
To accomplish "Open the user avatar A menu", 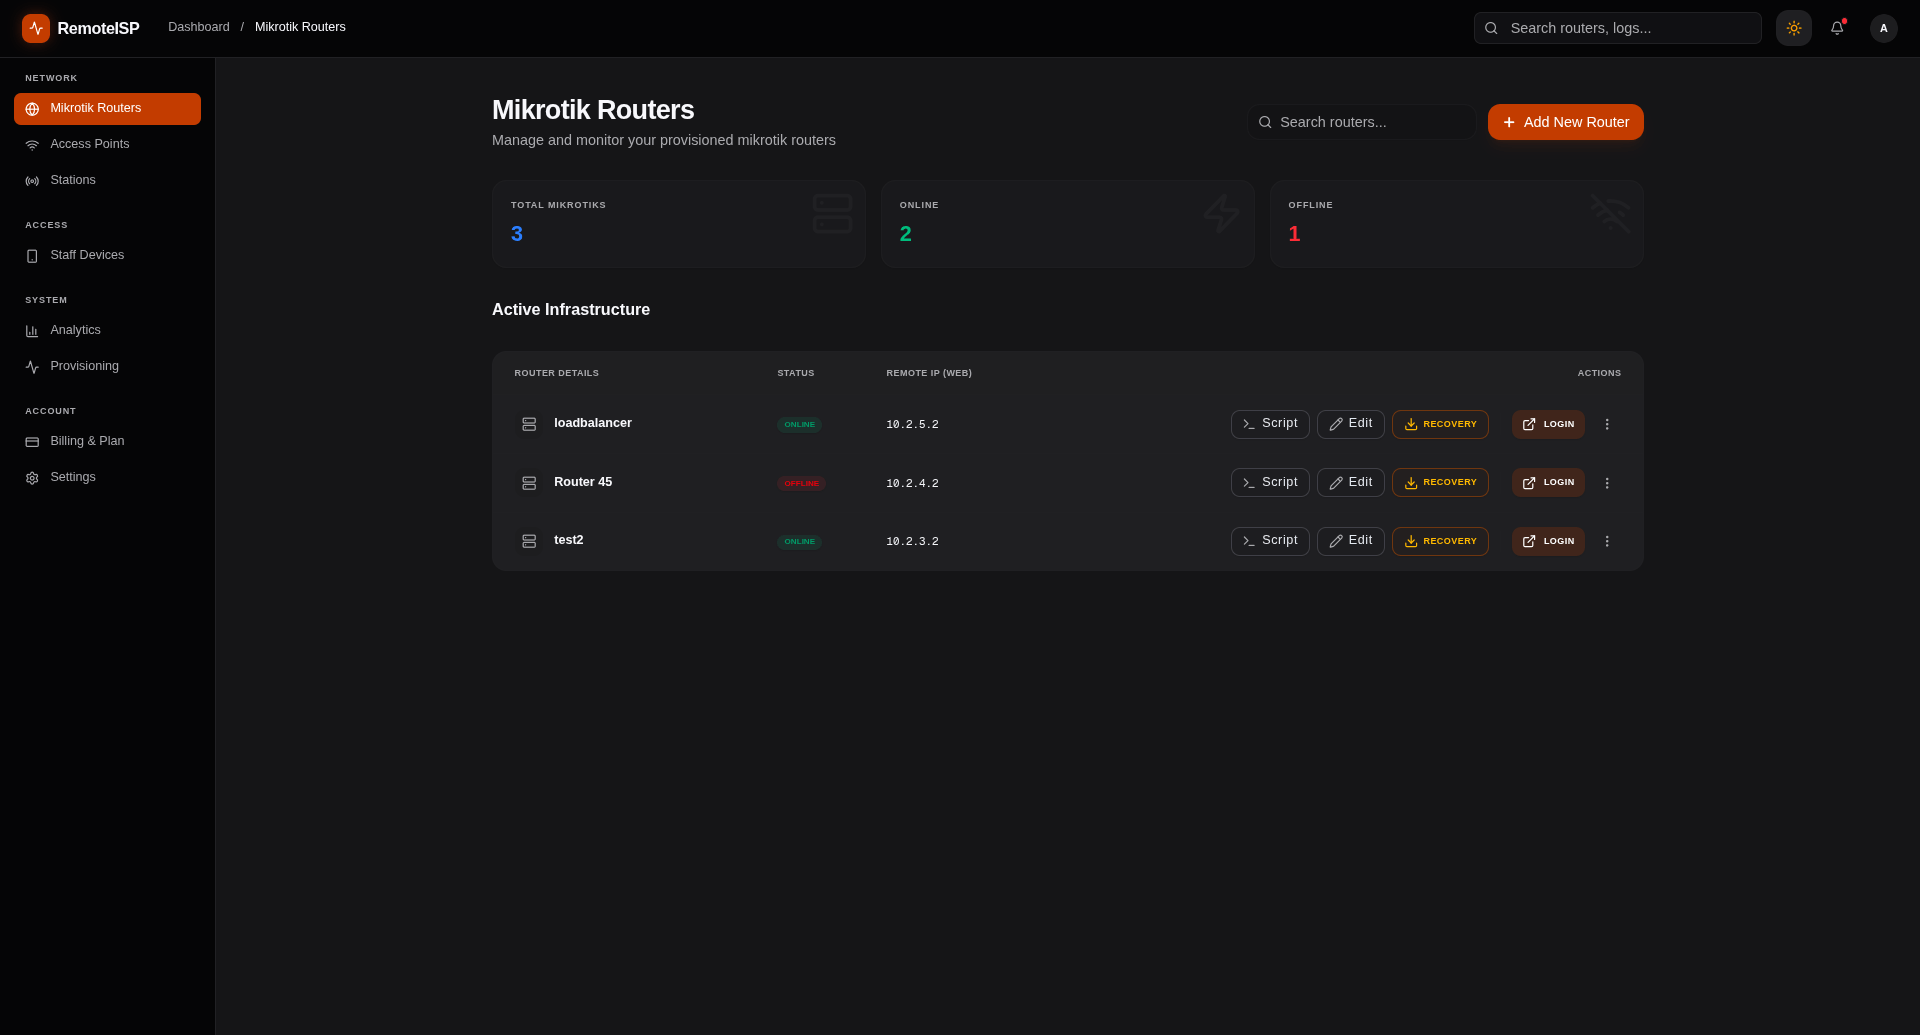I will pyautogui.click(x=1884, y=28).
